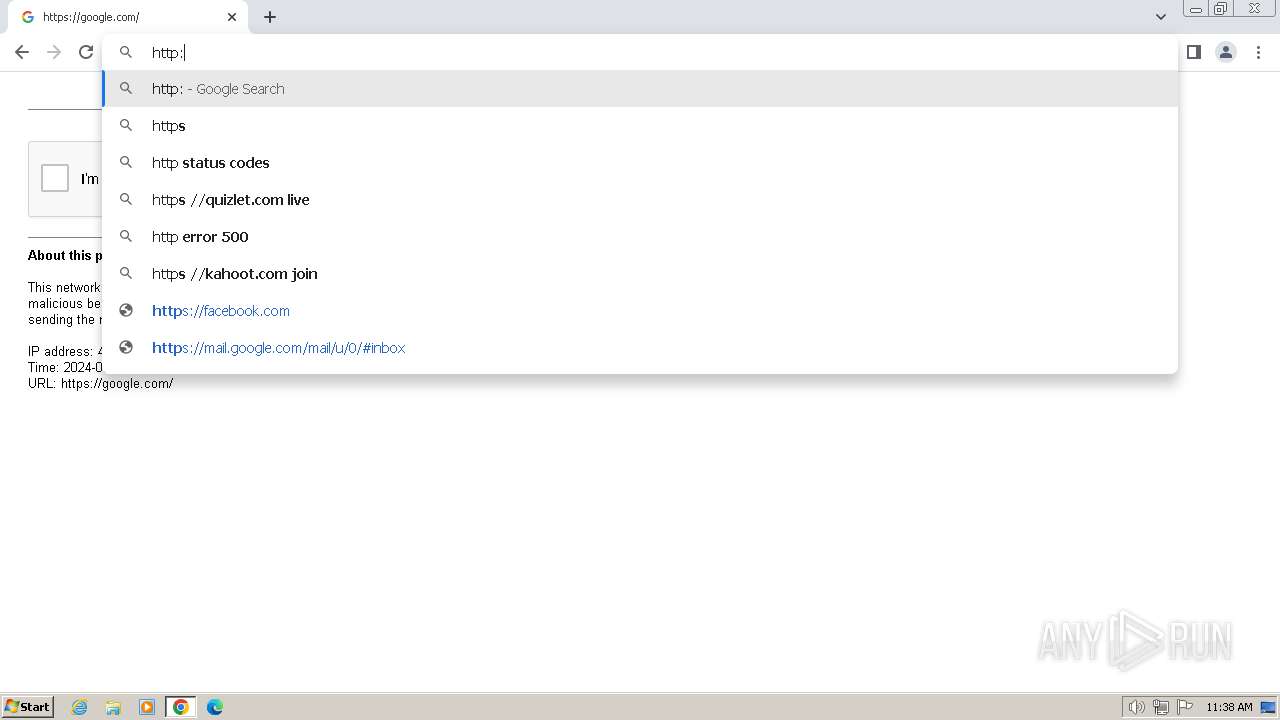Check the I'm not a robot checkbox
The image size is (1280, 720).
pyautogui.click(x=55, y=178)
